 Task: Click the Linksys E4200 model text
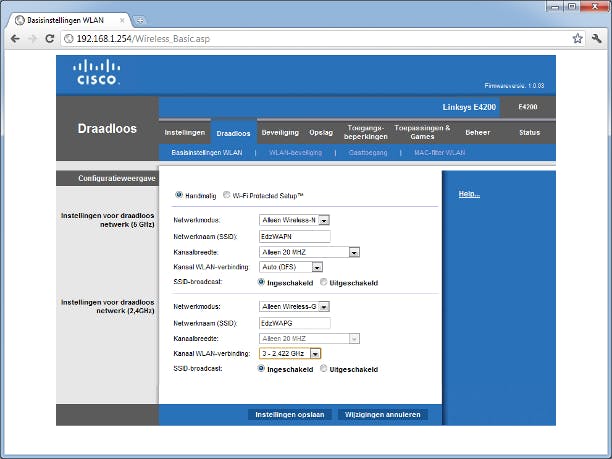[x=469, y=107]
